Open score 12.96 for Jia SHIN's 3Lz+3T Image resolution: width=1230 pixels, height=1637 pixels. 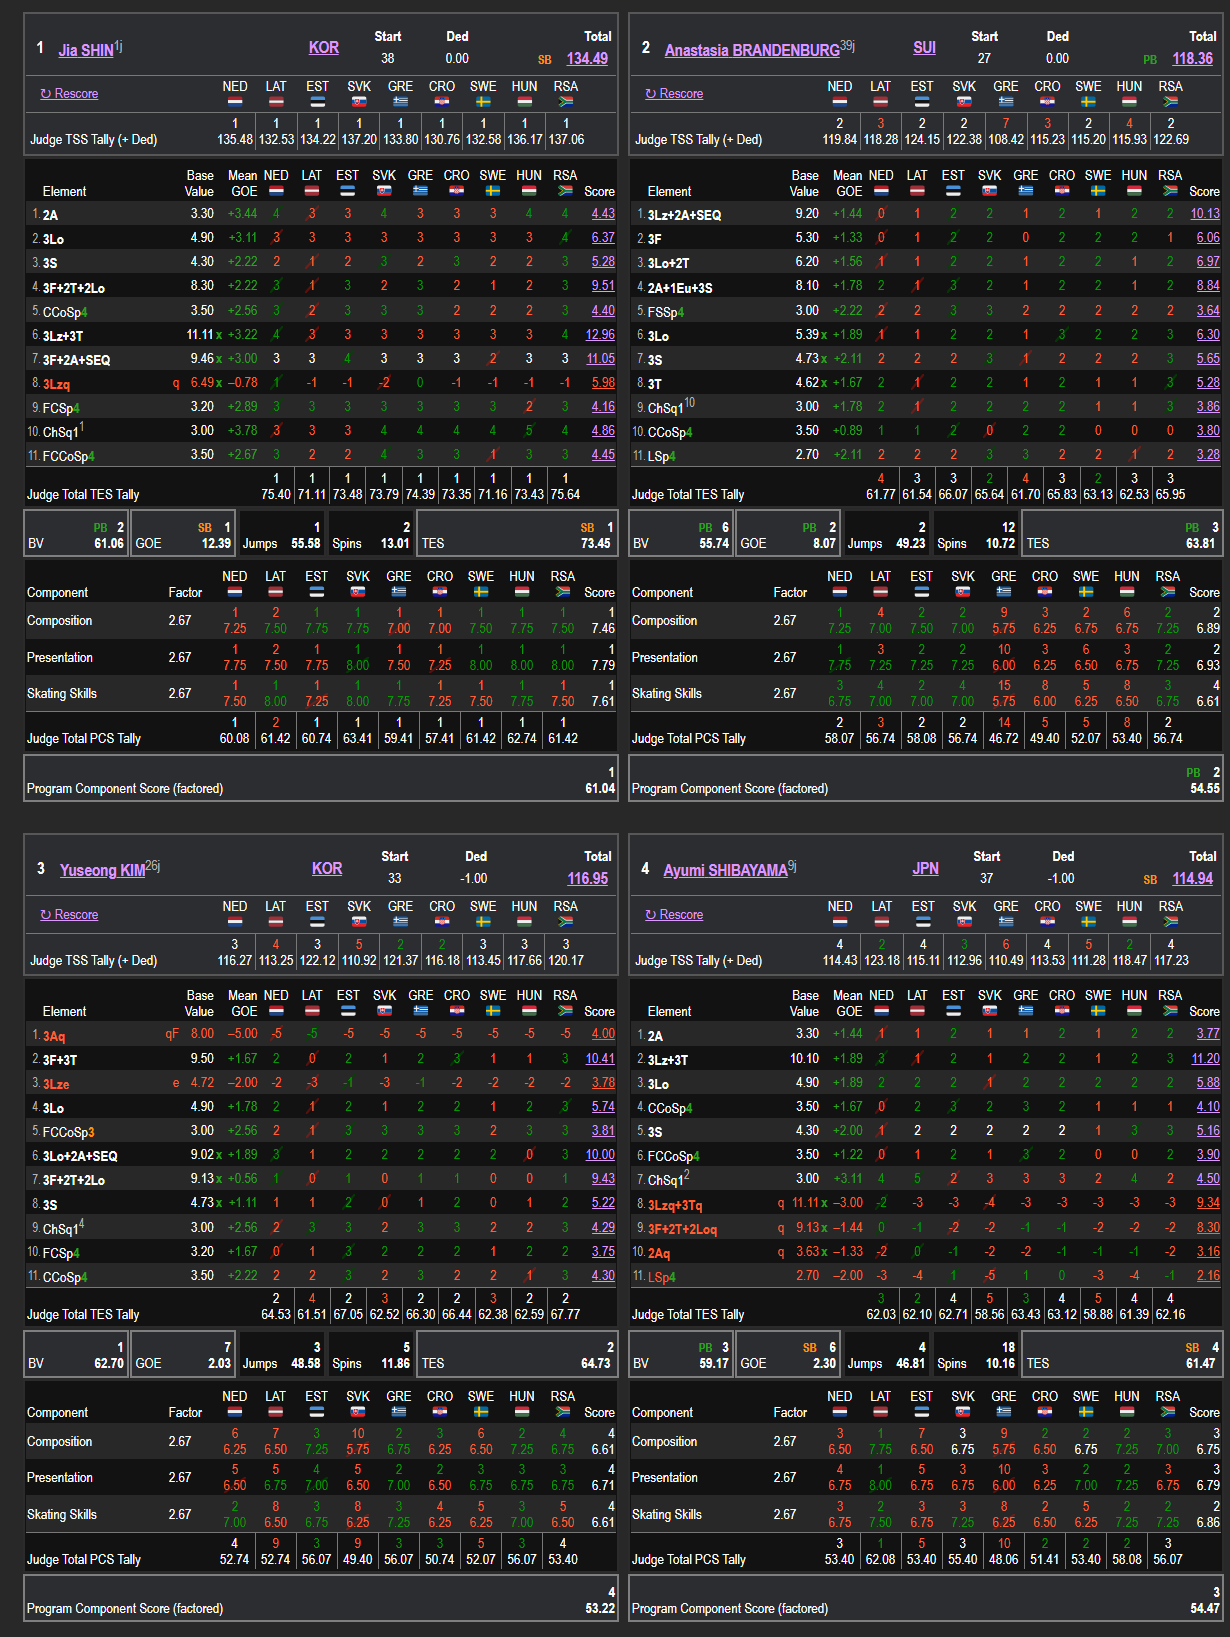[x=600, y=335]
